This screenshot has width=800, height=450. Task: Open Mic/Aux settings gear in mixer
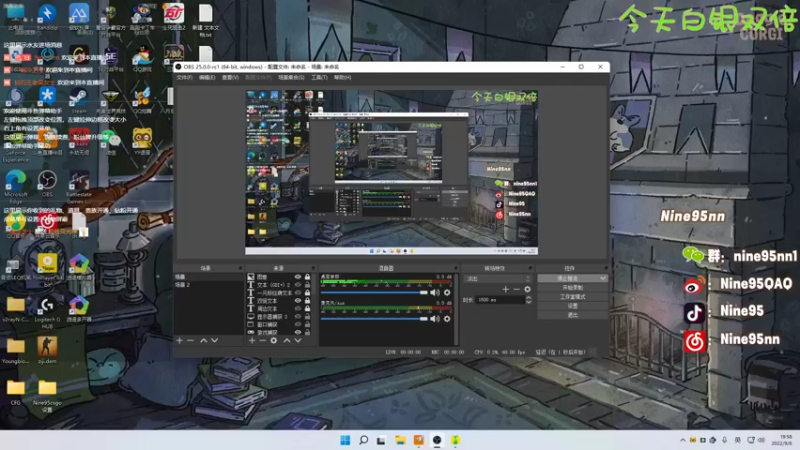pyautogui.click(x=447, y=319)
